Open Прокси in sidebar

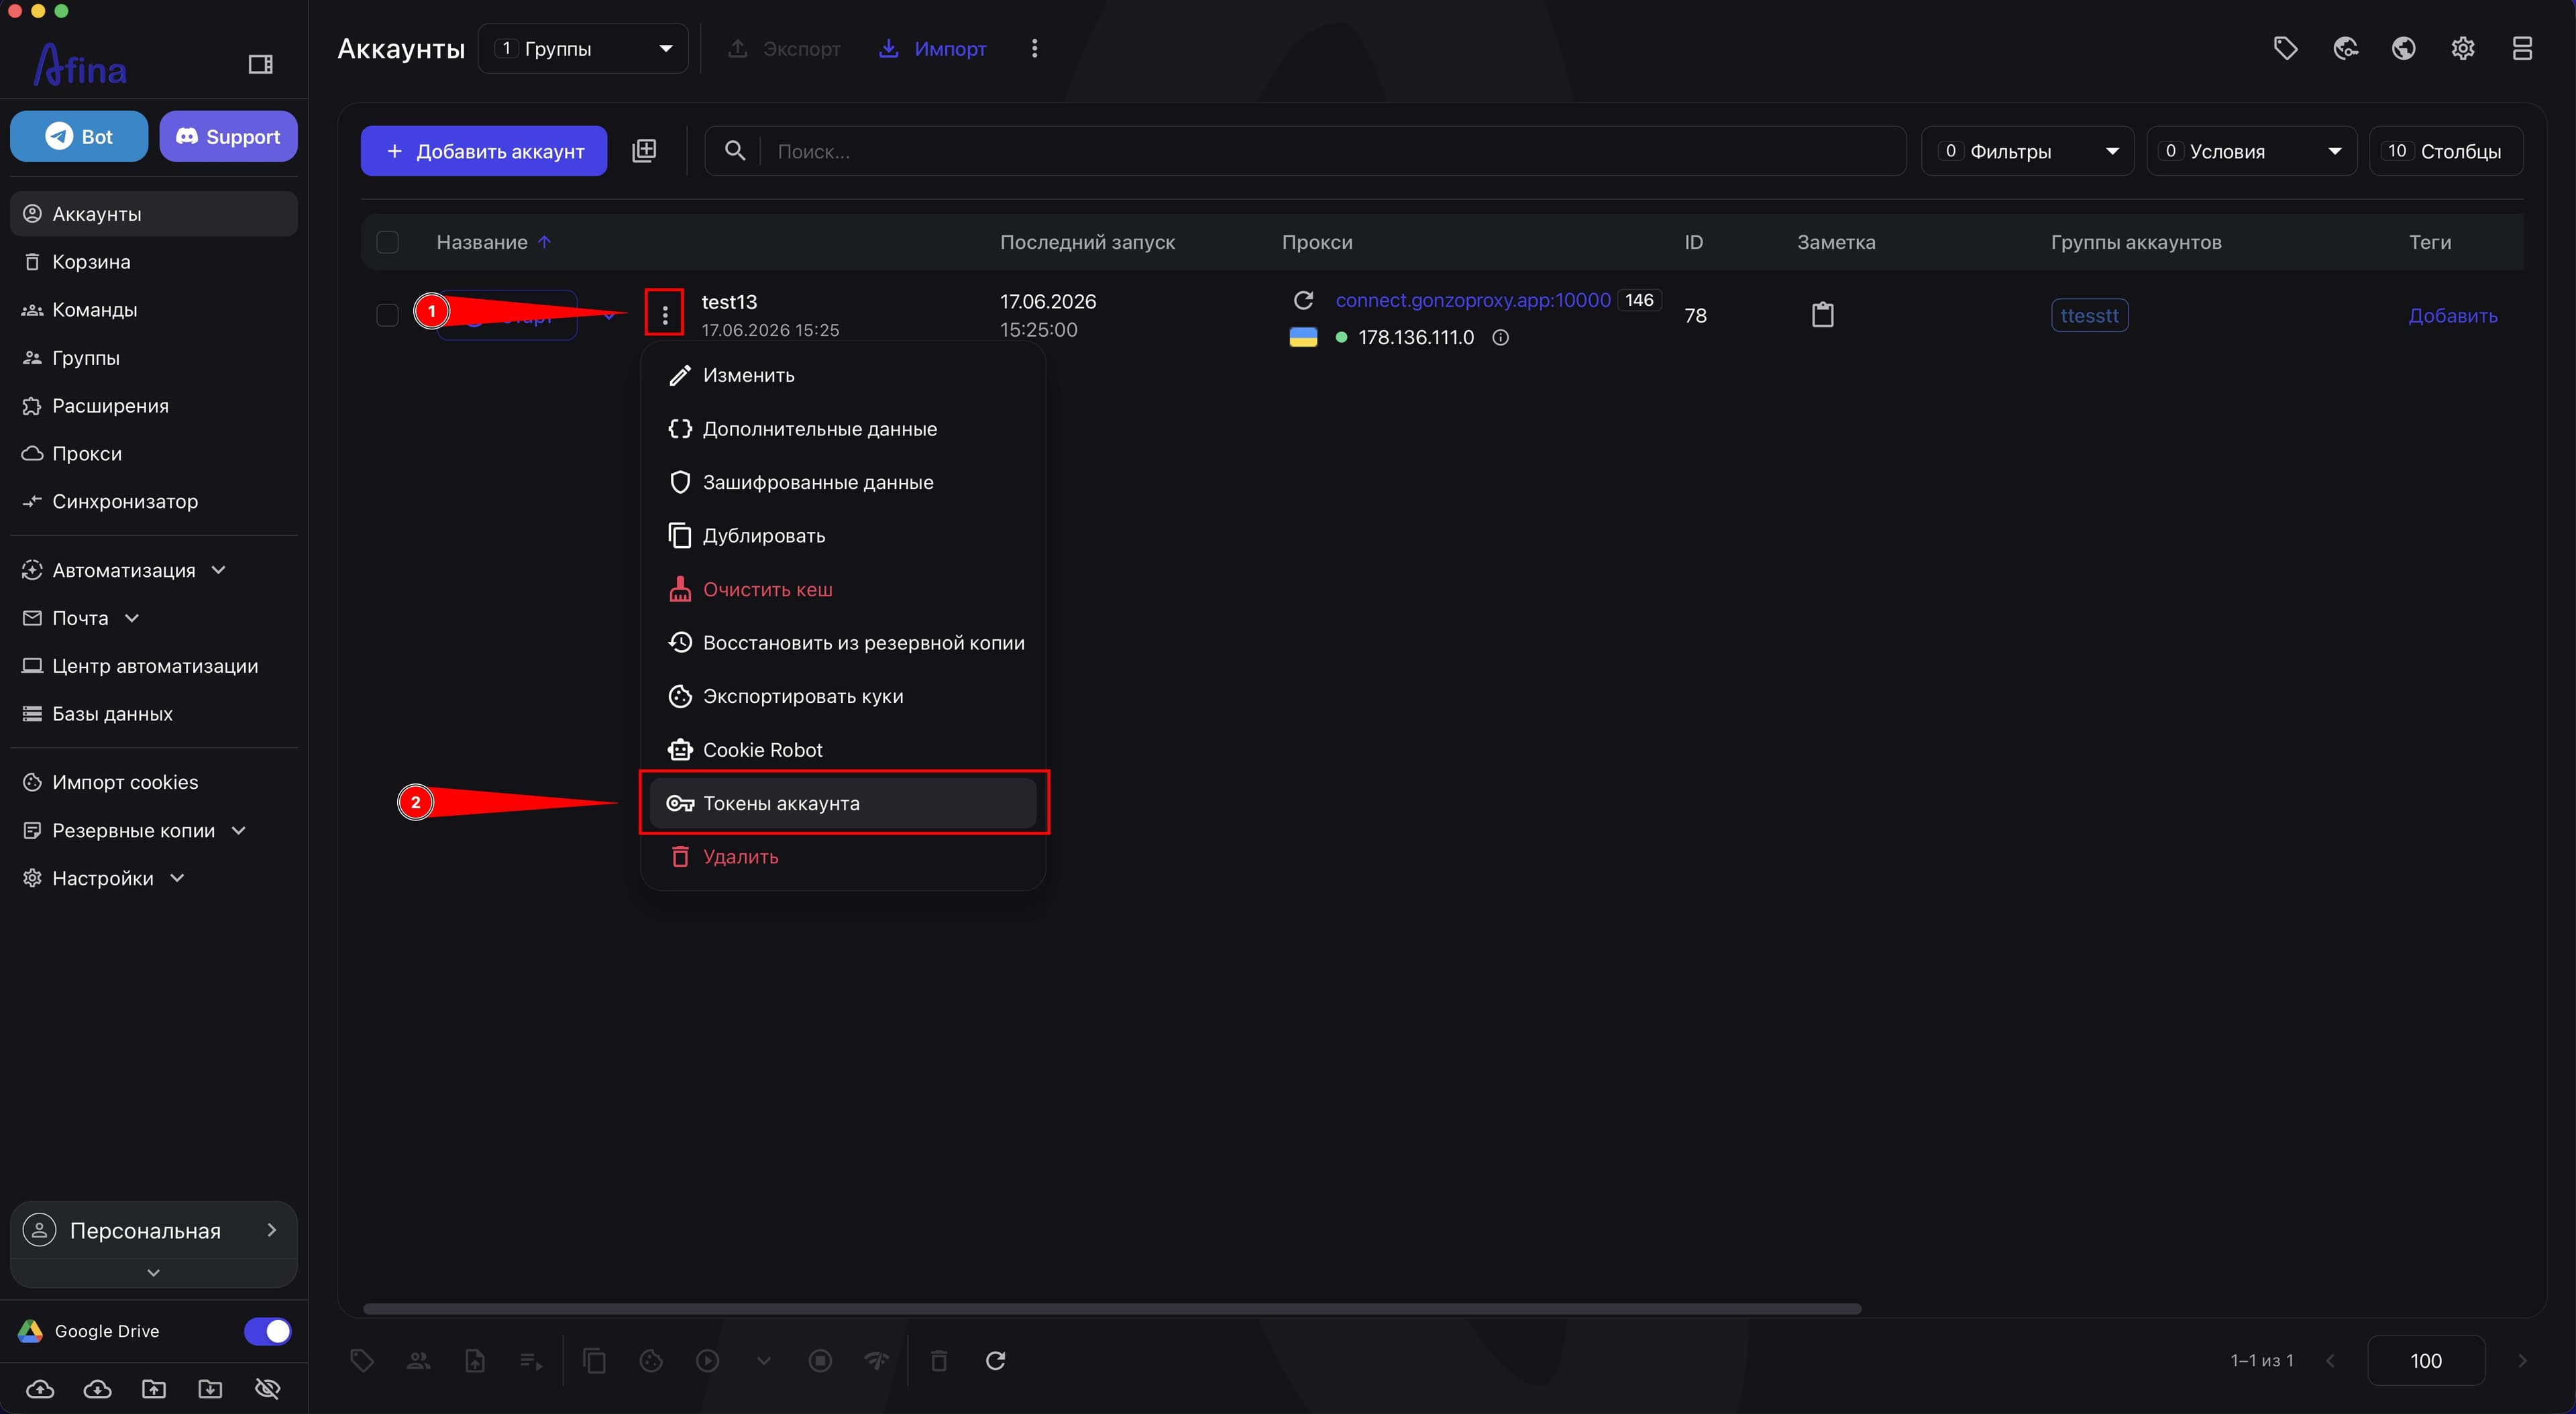[x=154, y=454]
